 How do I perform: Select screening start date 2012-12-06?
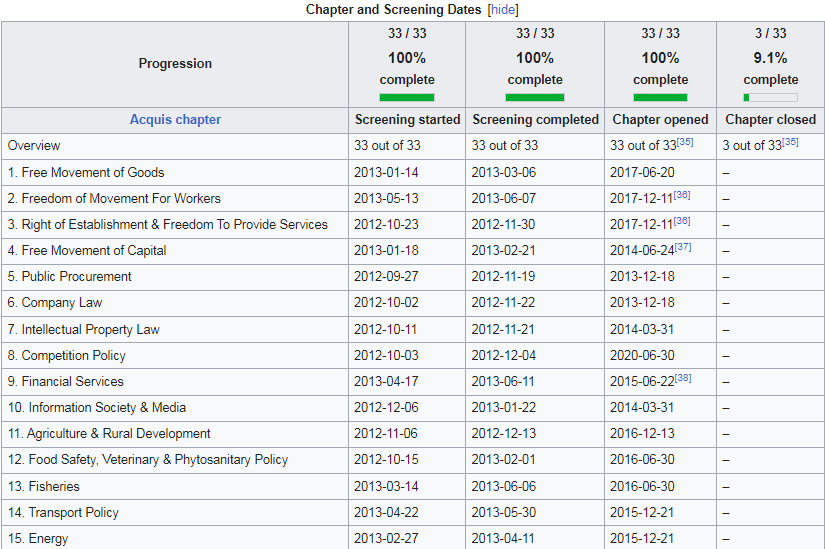coord(386,408)
